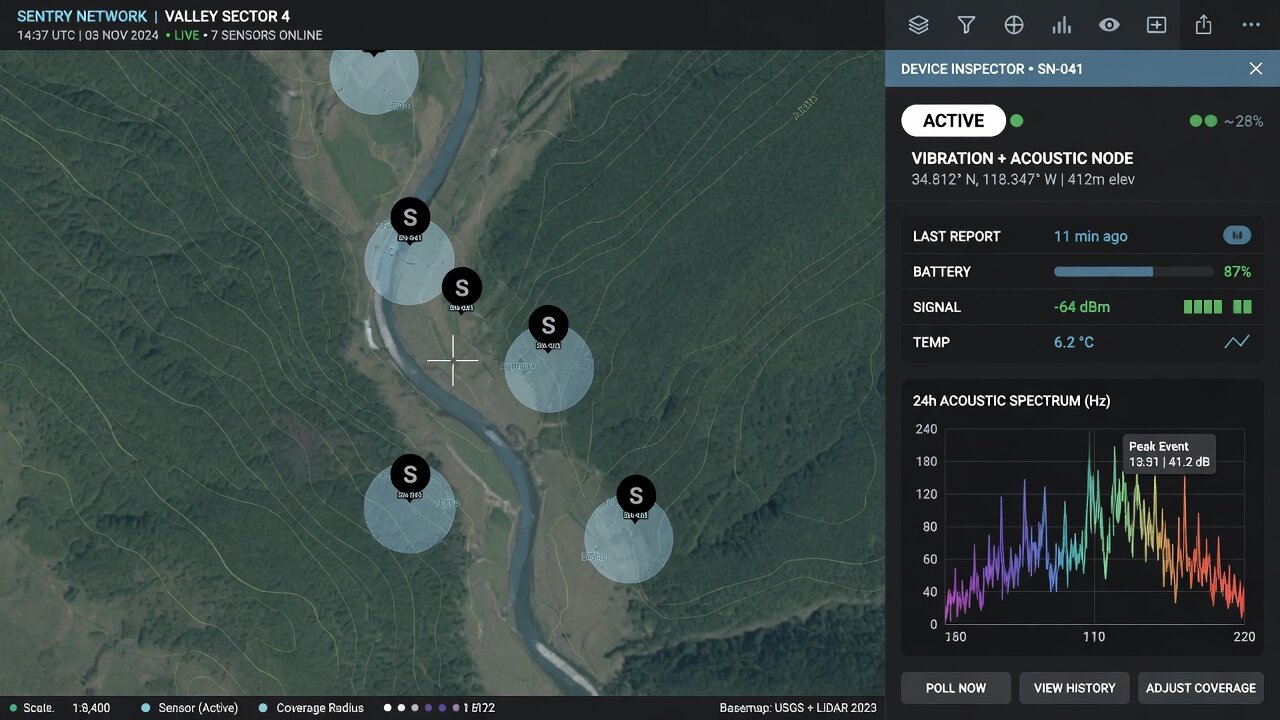
Task: Click the green dot beside ACTIVE
Action: (x=1017, y=121)
